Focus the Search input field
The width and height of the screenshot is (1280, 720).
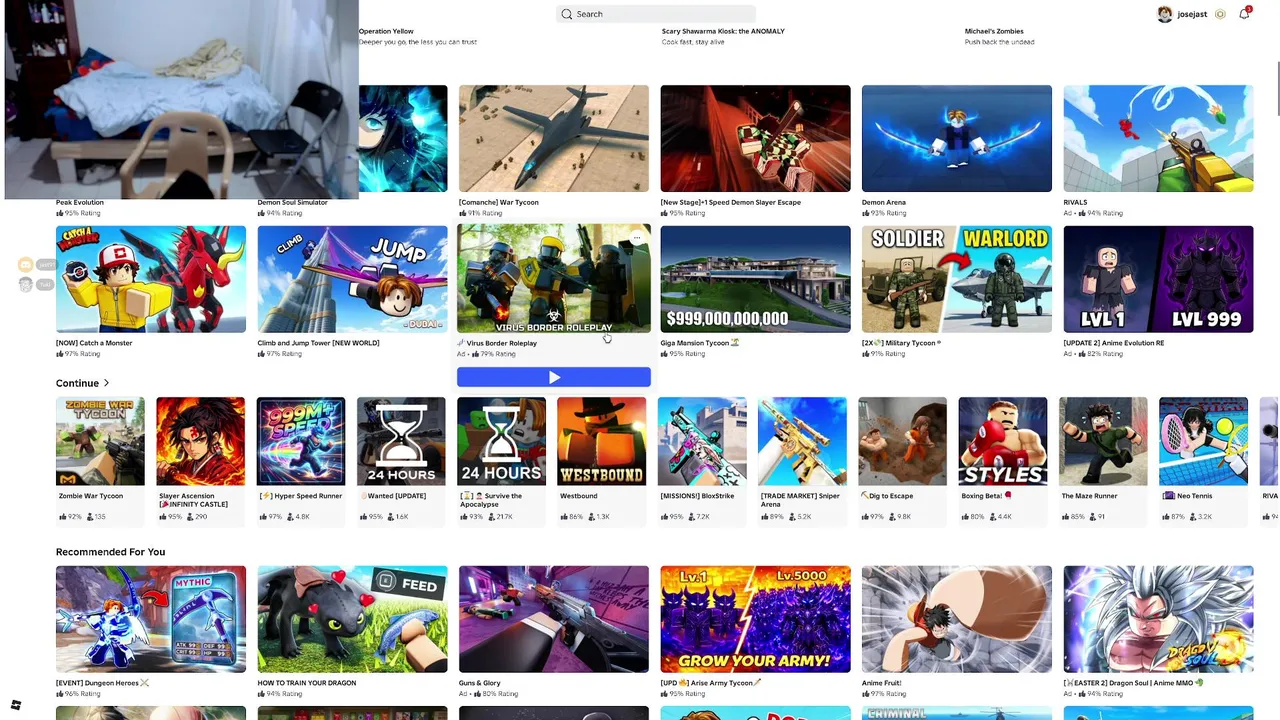coord(656,14)
